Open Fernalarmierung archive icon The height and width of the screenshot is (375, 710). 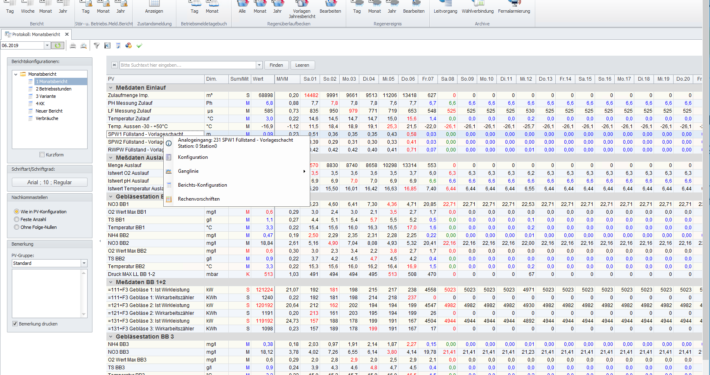coord(514,7)
